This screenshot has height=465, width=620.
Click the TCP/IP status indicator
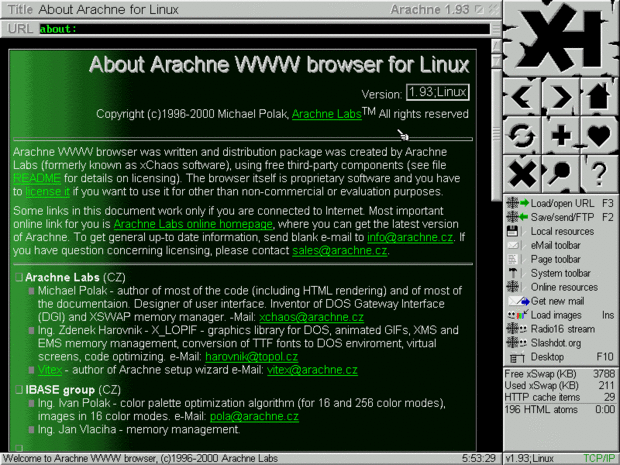599,459
